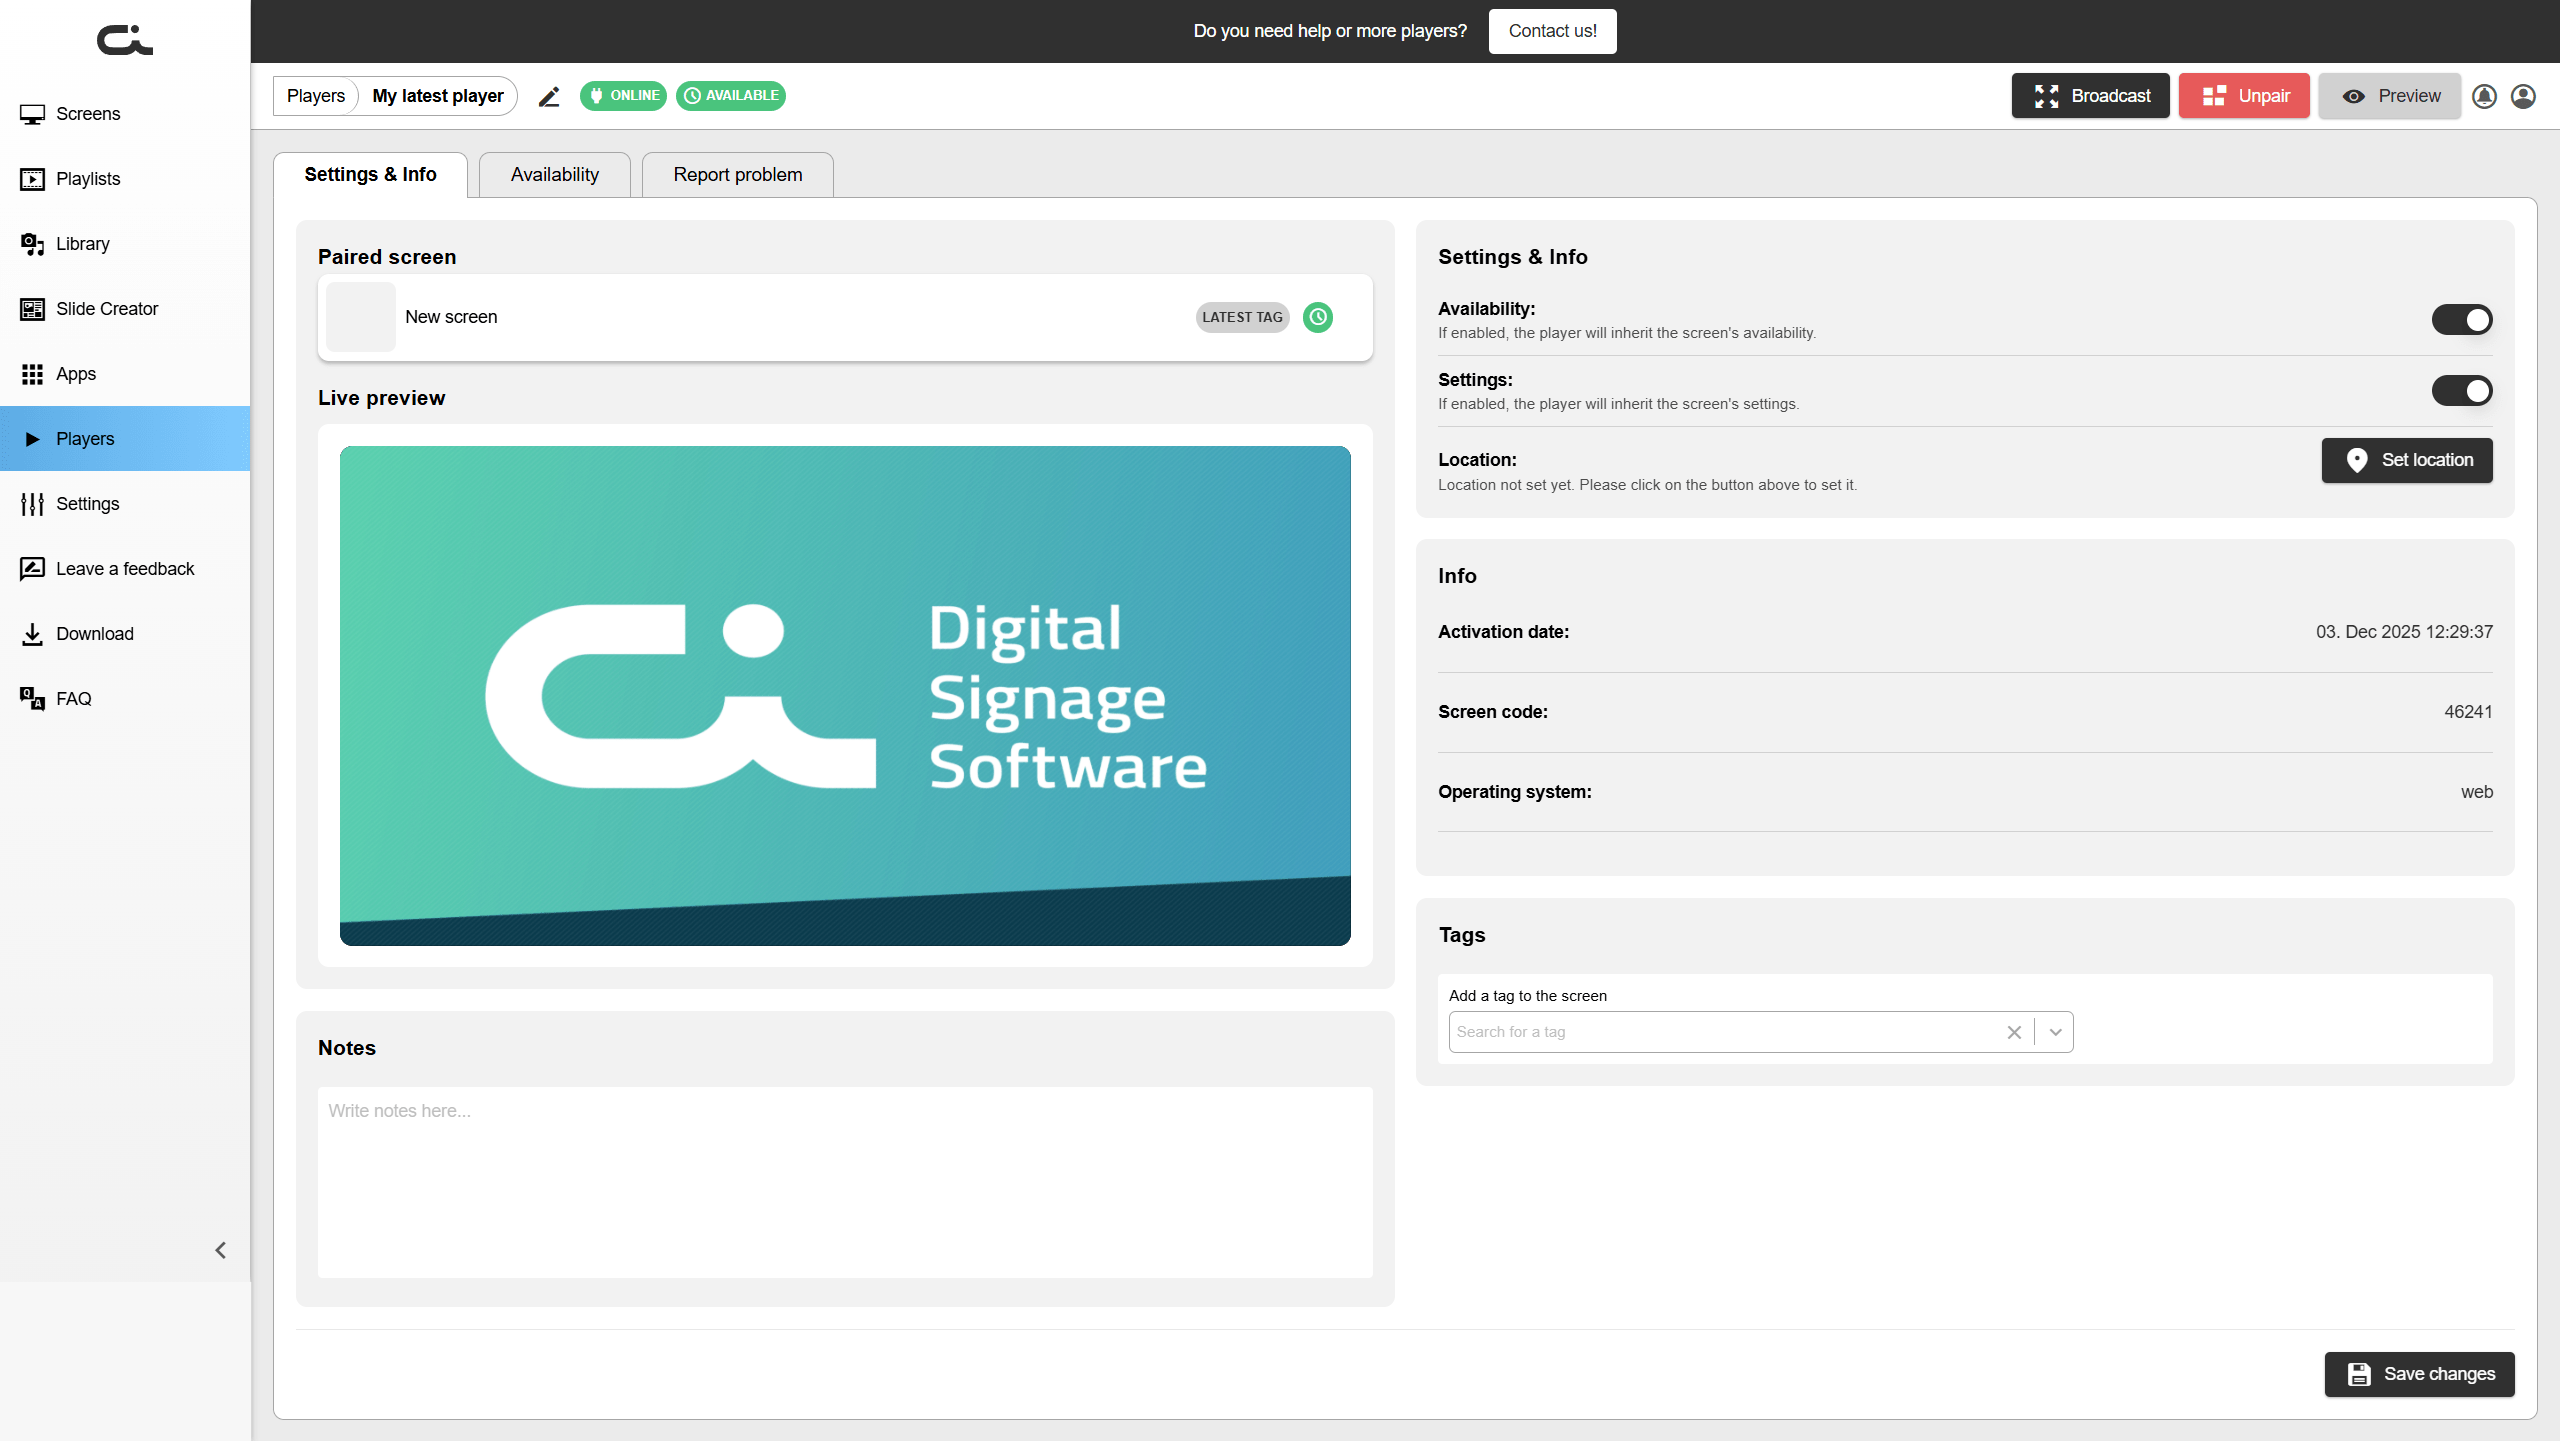Click the Save changes button
This screenshot has height=1441, width=2560.
2418,1374
